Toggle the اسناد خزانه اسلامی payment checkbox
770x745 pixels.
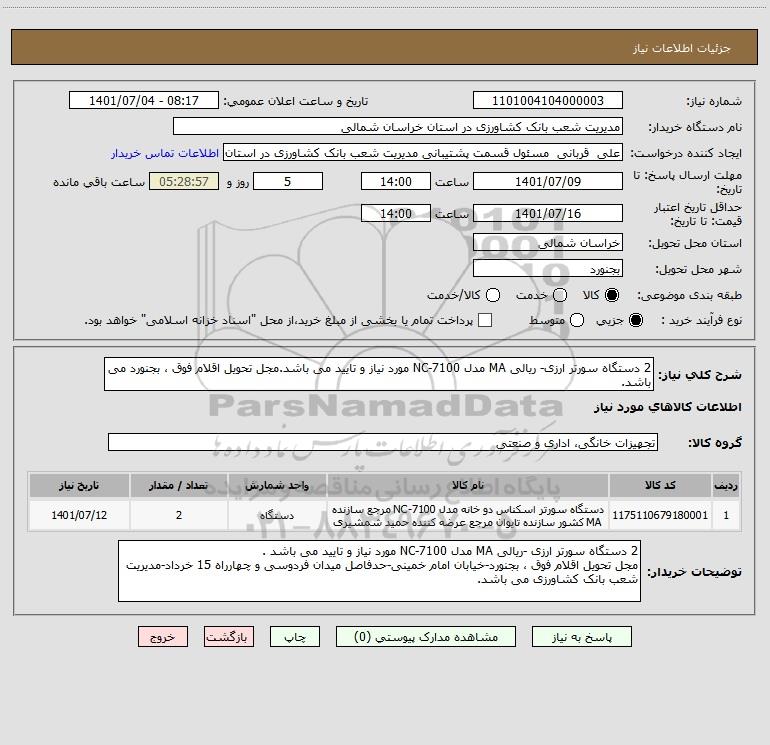(x=485, y=320)
